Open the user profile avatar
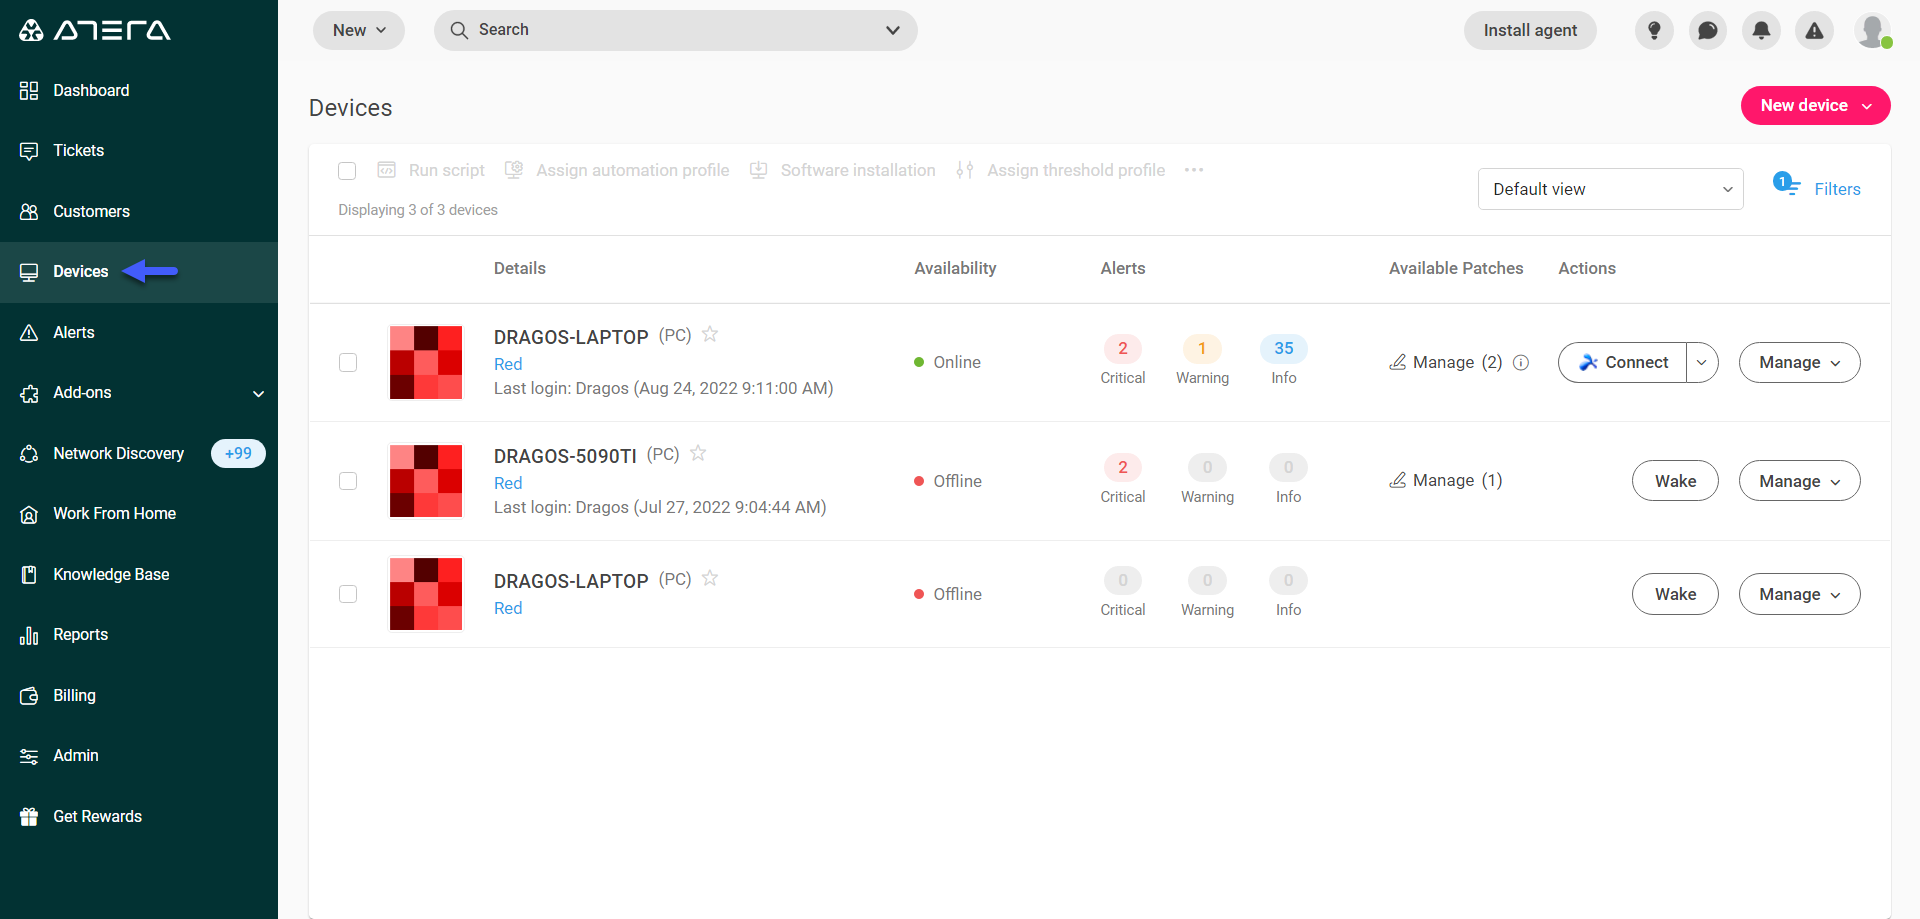 pos(1872,31)
